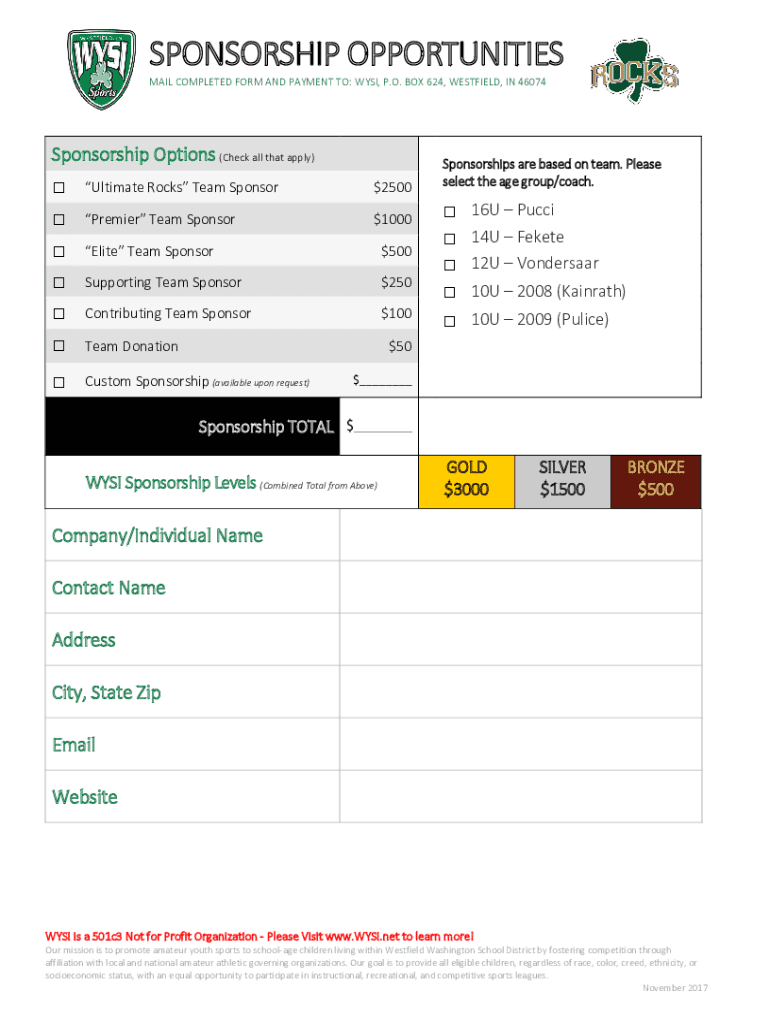Viewport: 770px width, 1024px height.
Task: Tick the "Elite" Team Sponsor checkbox
Action: [60, 252]
